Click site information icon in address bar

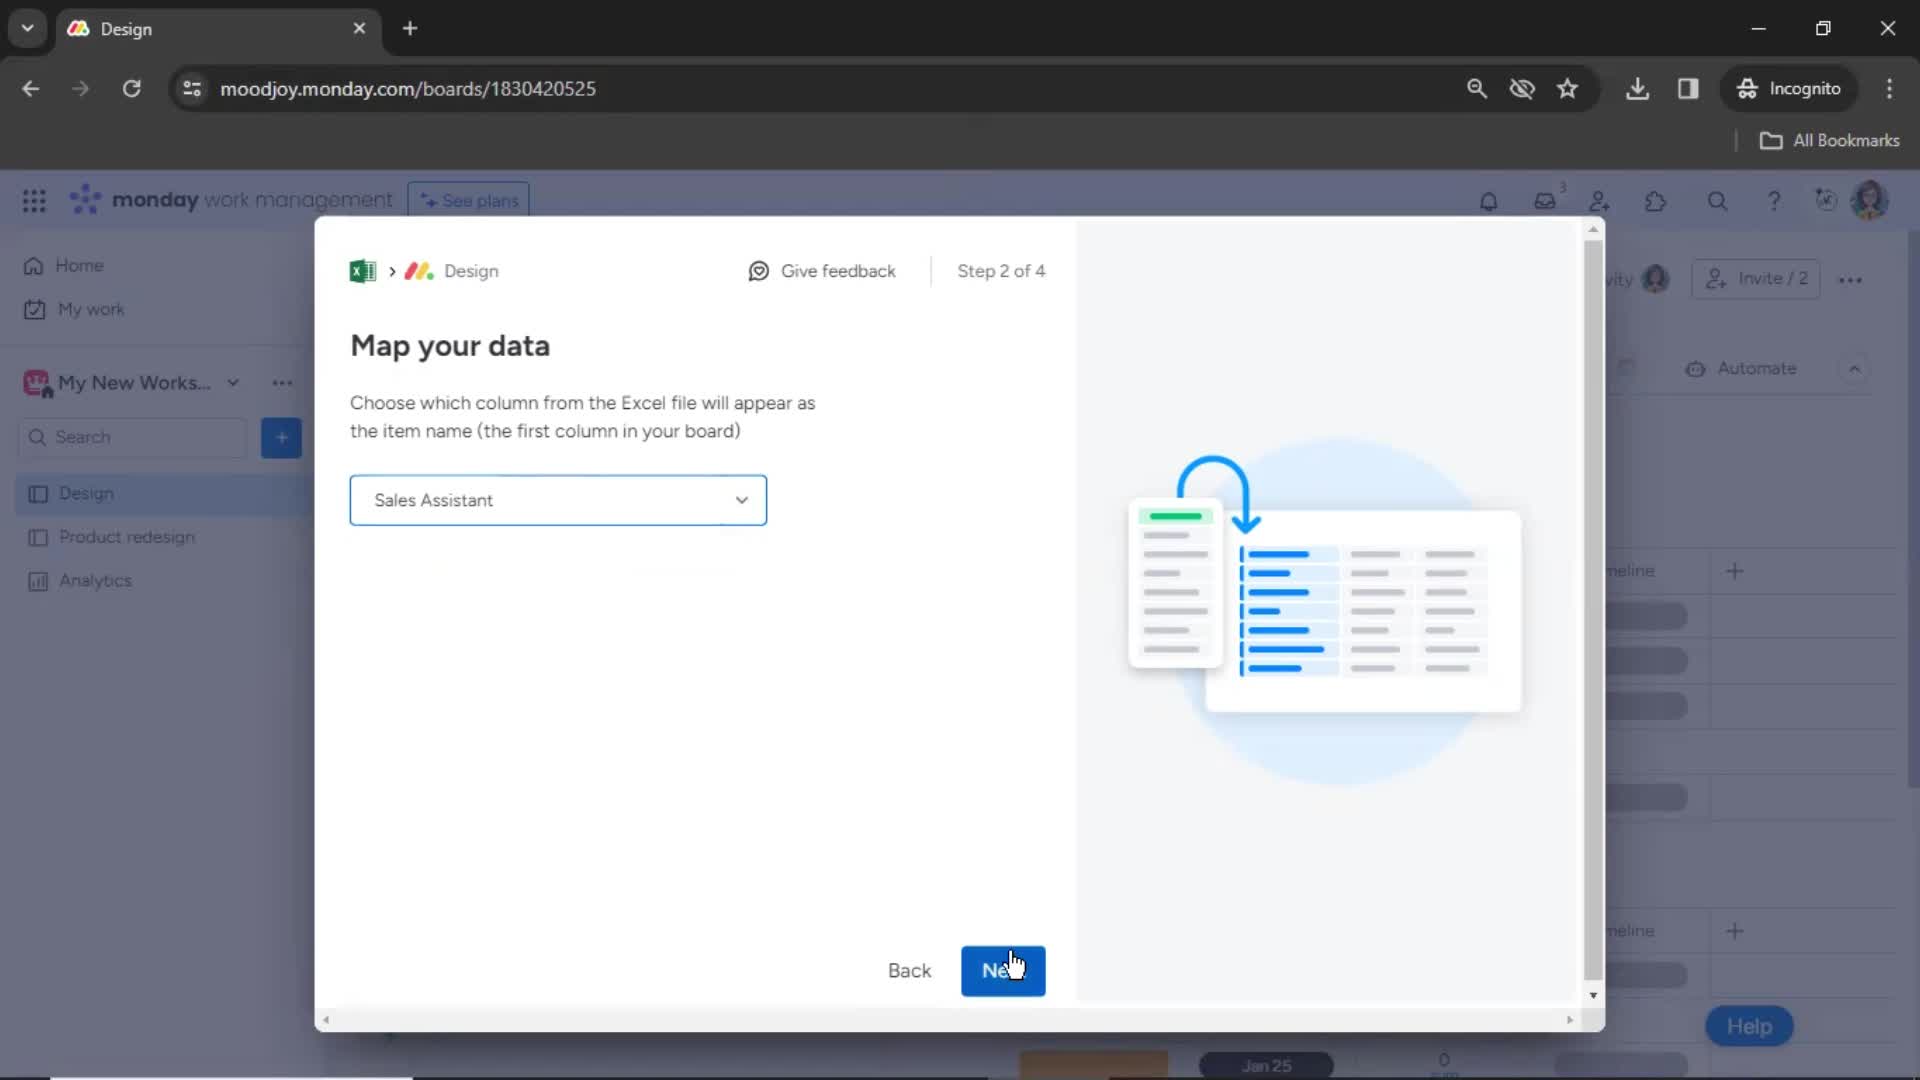point(192,89)
